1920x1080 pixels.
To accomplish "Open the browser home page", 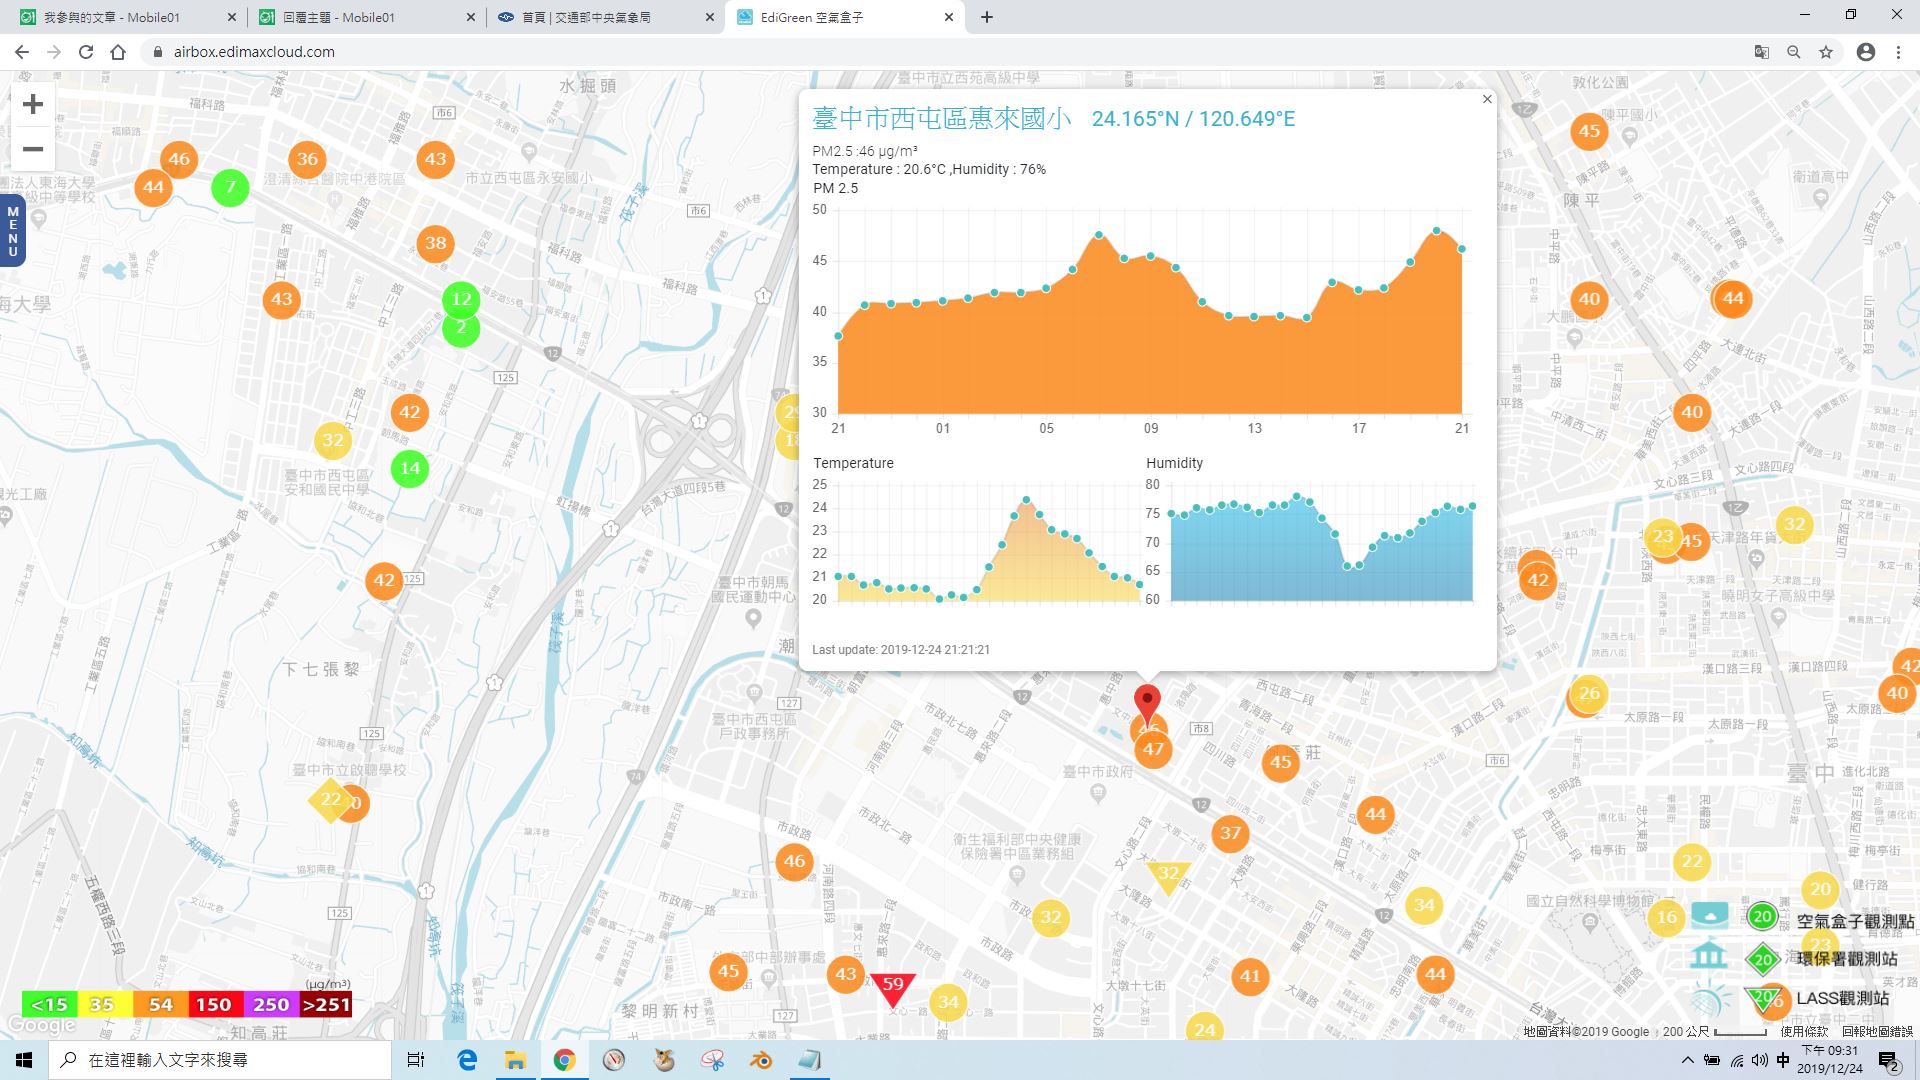I will tap(118, 52).
